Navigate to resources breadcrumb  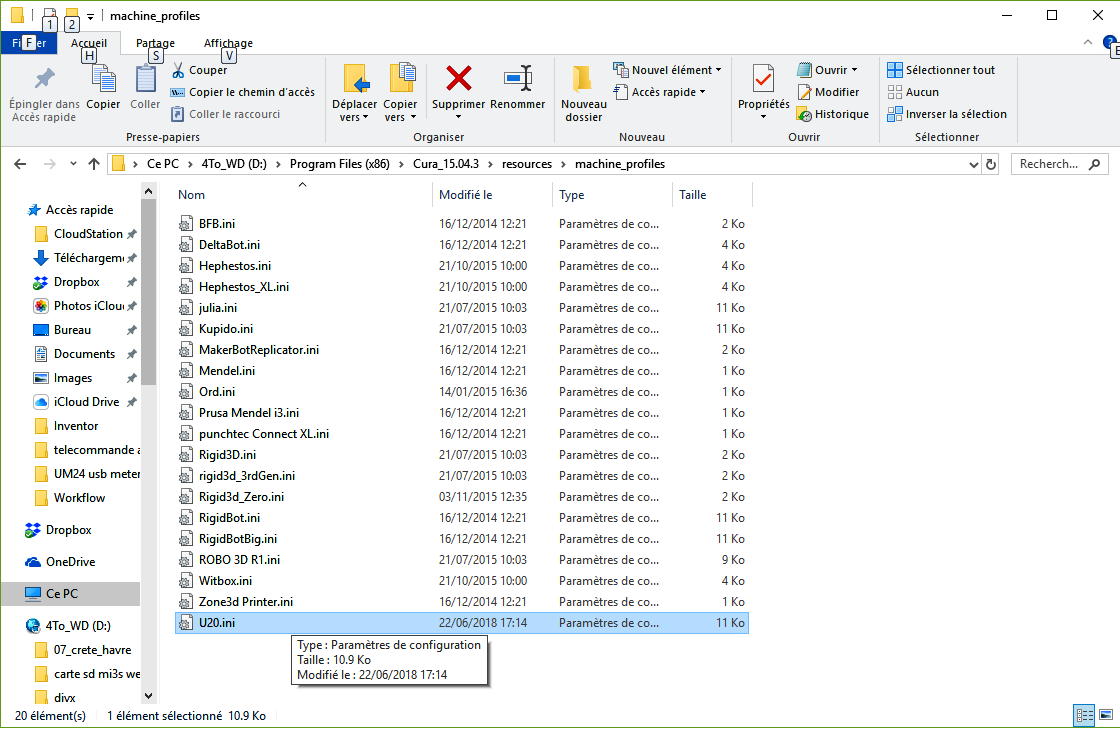click(527, 164)
